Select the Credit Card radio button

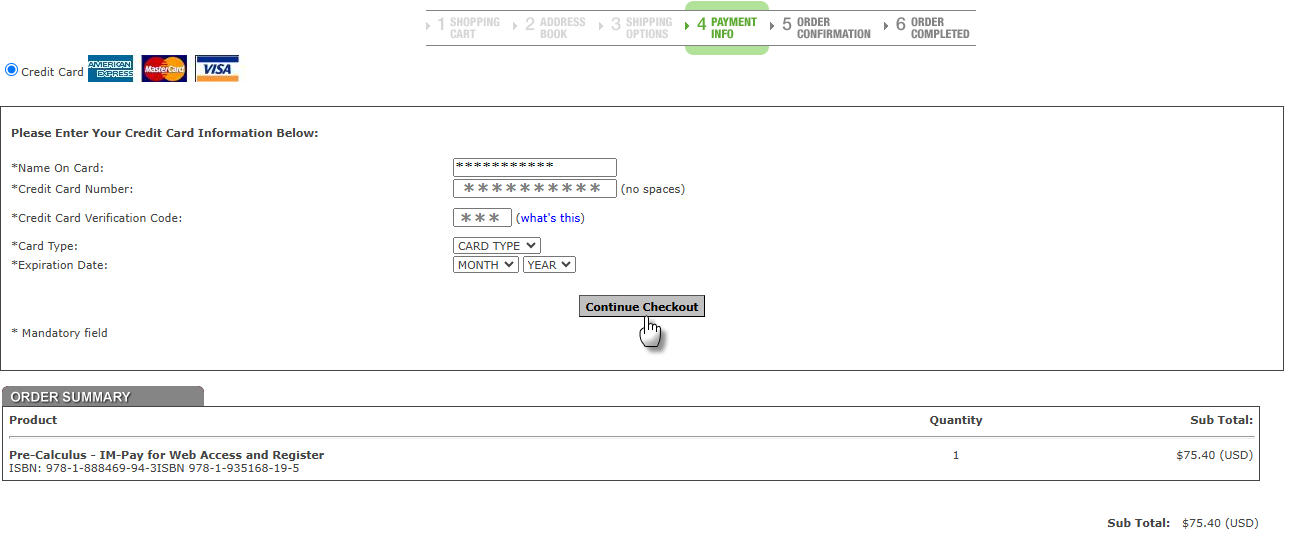click(12, 70)
